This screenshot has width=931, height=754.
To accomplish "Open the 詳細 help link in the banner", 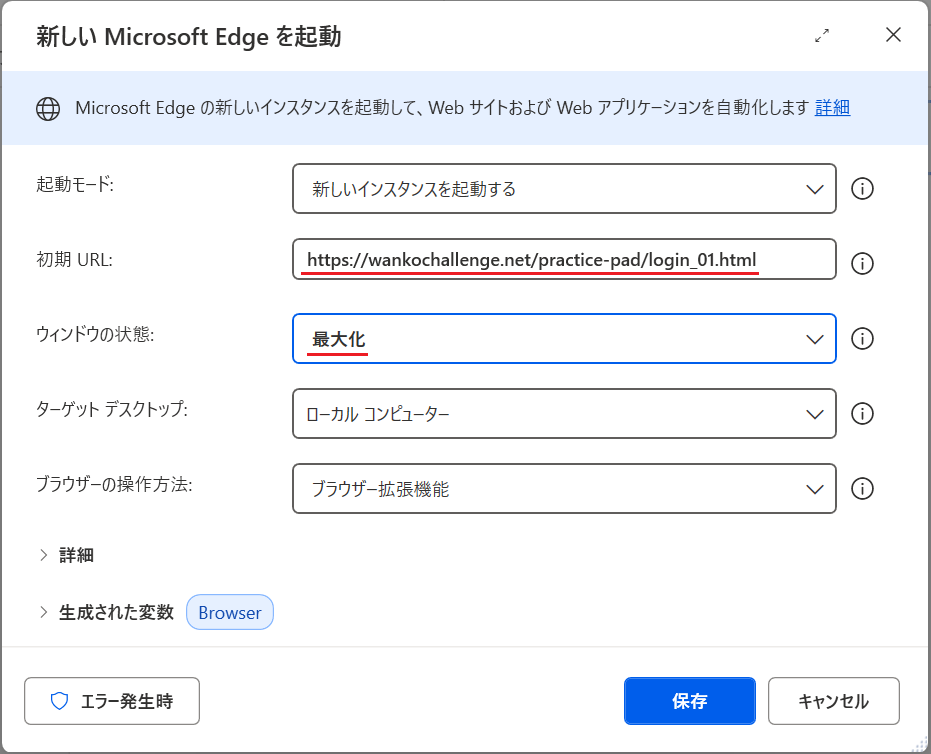I will click(x=832, y=107).
